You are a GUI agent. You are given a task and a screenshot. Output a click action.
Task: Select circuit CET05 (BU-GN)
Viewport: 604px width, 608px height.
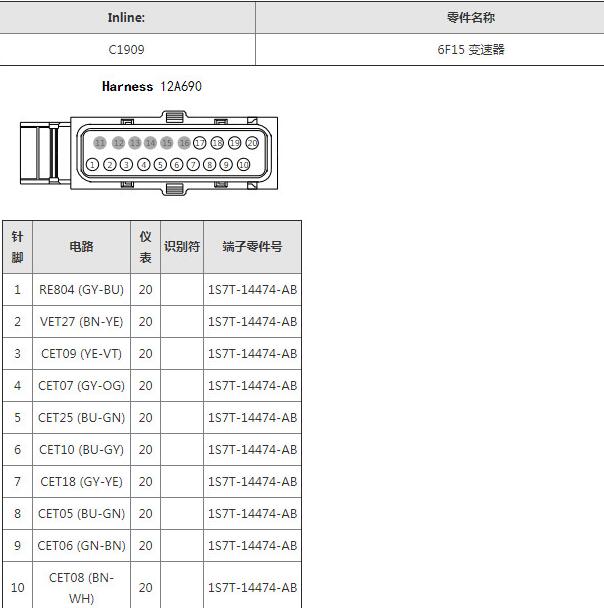tap(81, 513)
